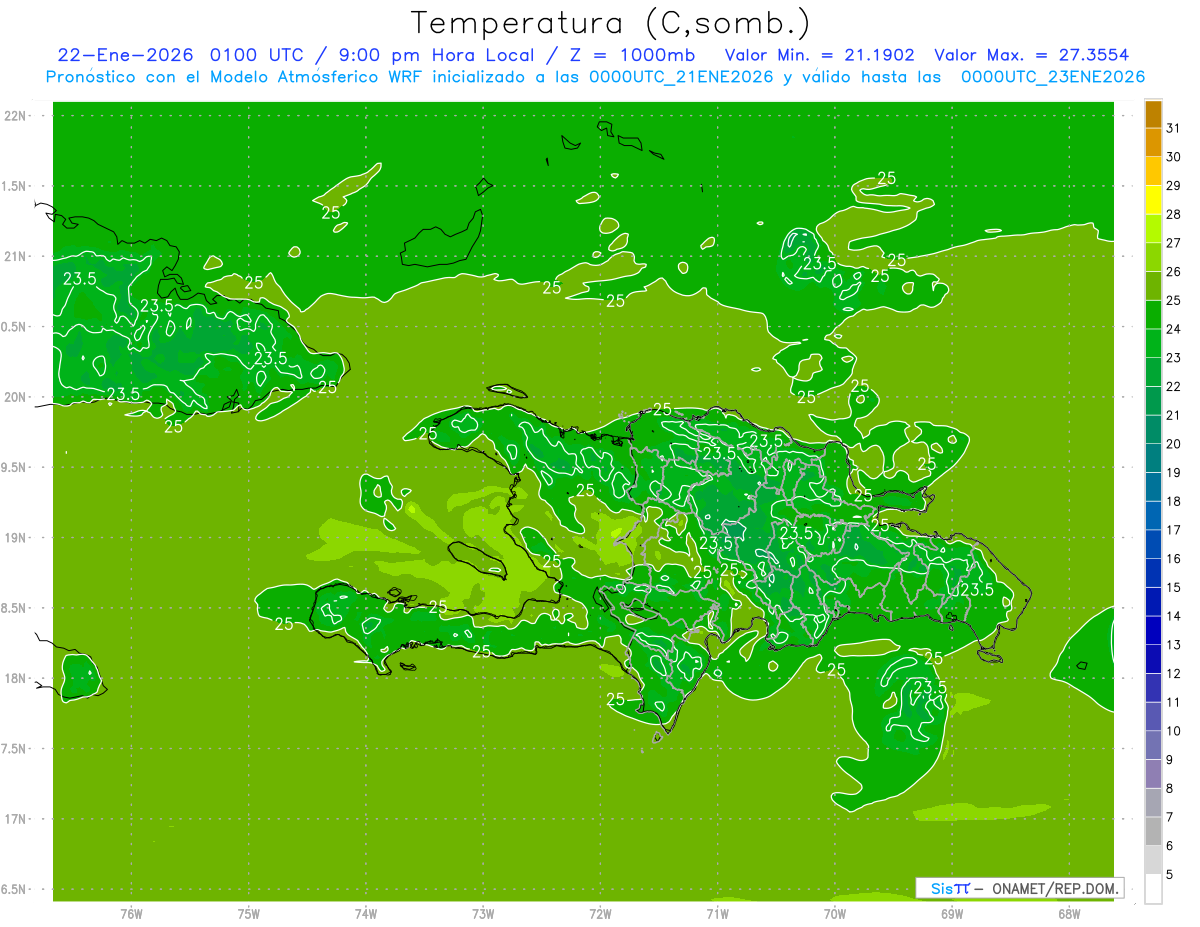Screen dimensions: 1200x927
Task: Click the '70W' longitude axis label
Action: [834, 915]
